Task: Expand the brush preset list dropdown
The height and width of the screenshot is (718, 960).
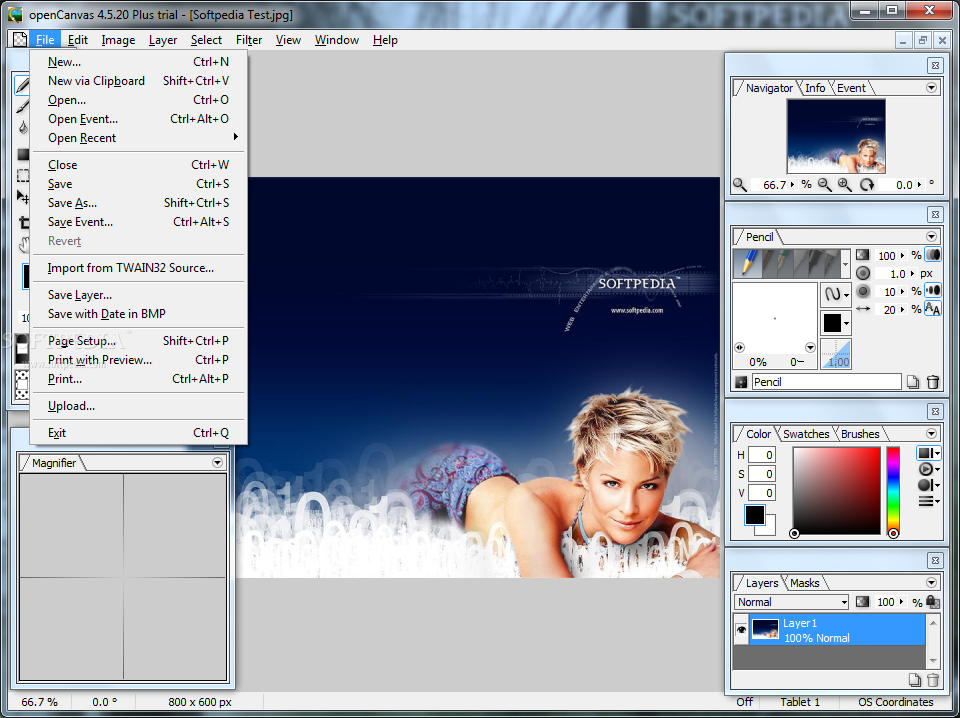Action: pos(846,264)
